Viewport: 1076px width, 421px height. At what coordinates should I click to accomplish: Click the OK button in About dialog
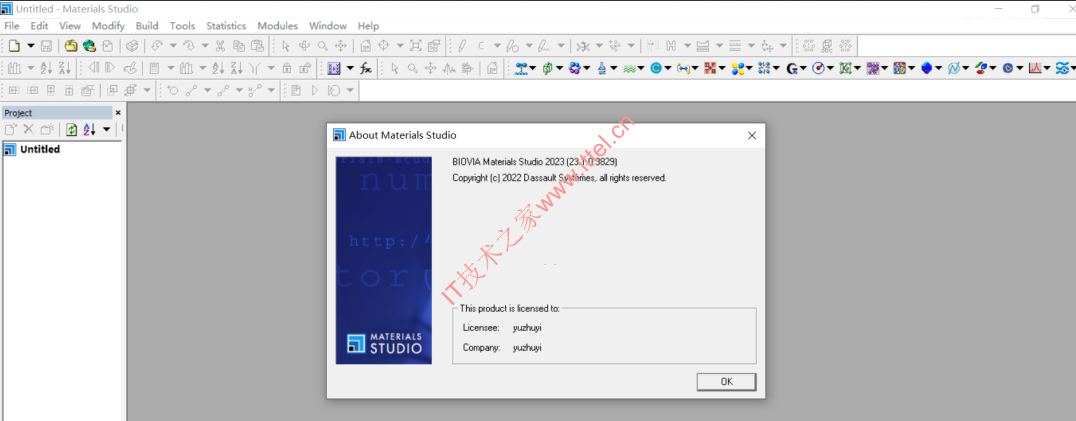(726, 382)
